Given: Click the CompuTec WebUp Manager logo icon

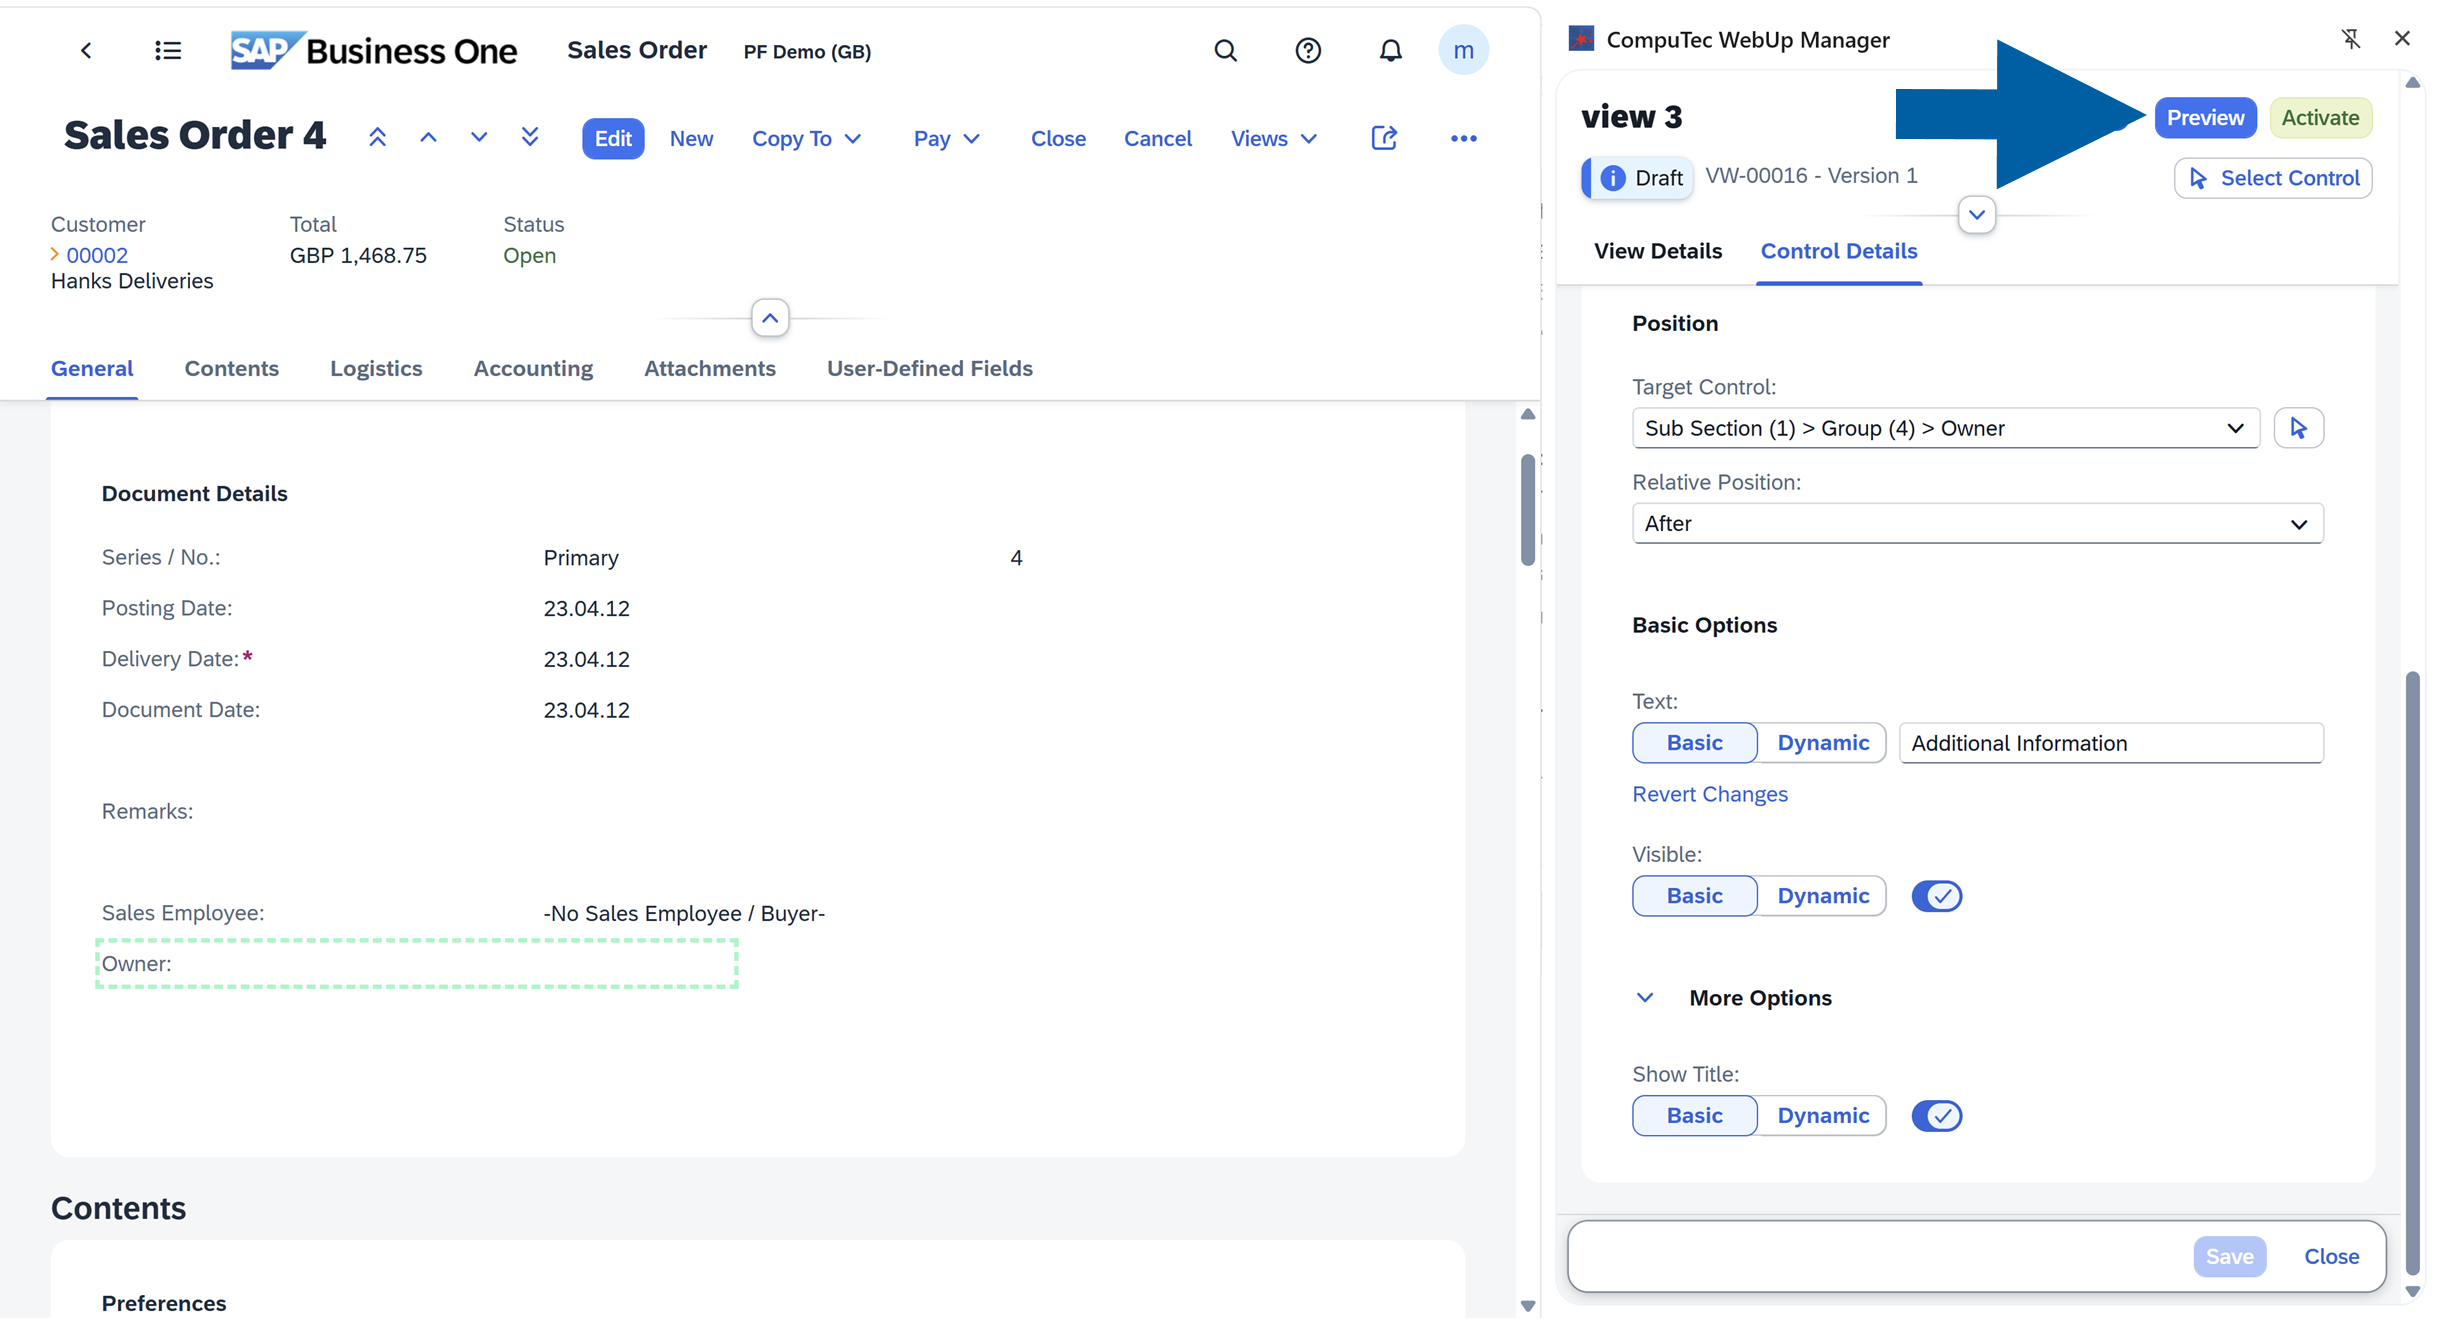Looking at the screenshot, I should click(x=1581, y=39).
